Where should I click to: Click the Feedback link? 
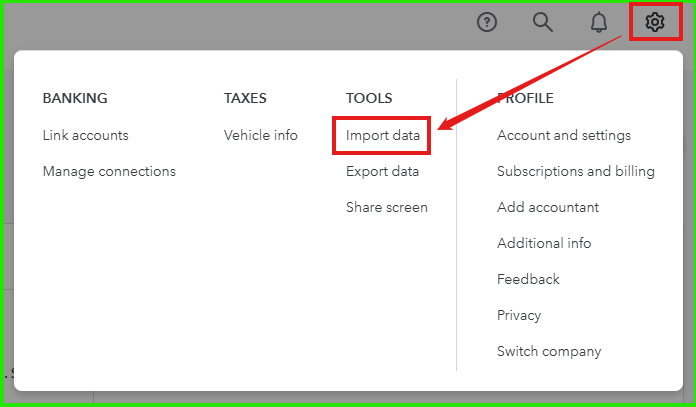tap(528, 279)
